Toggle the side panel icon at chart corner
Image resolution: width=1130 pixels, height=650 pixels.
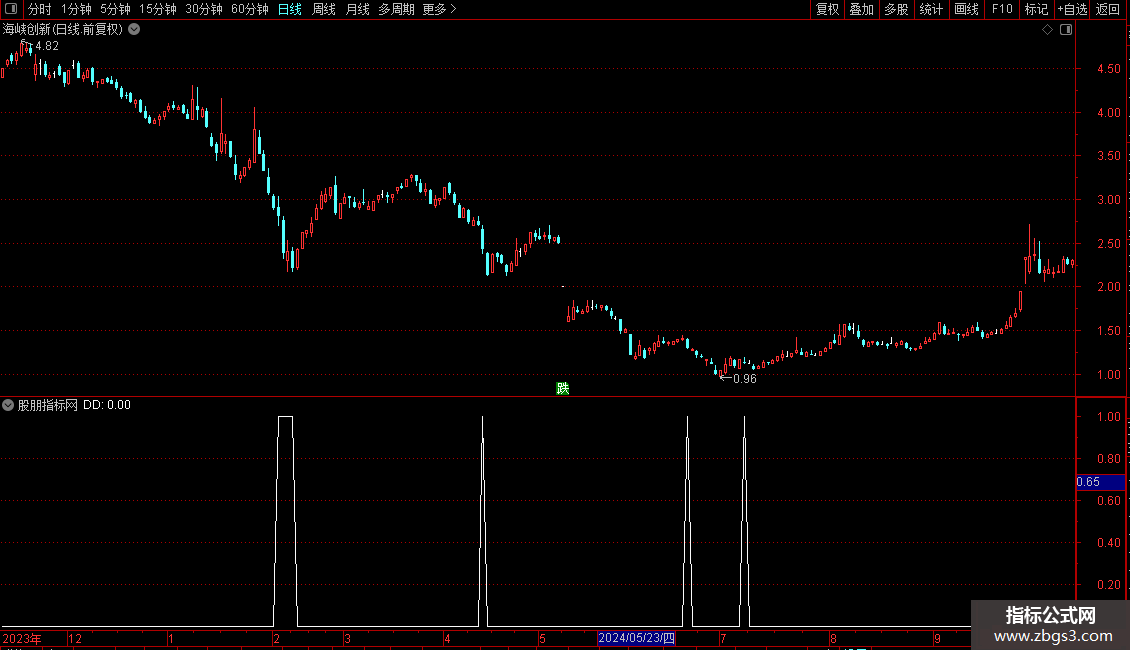[1066, 30]
